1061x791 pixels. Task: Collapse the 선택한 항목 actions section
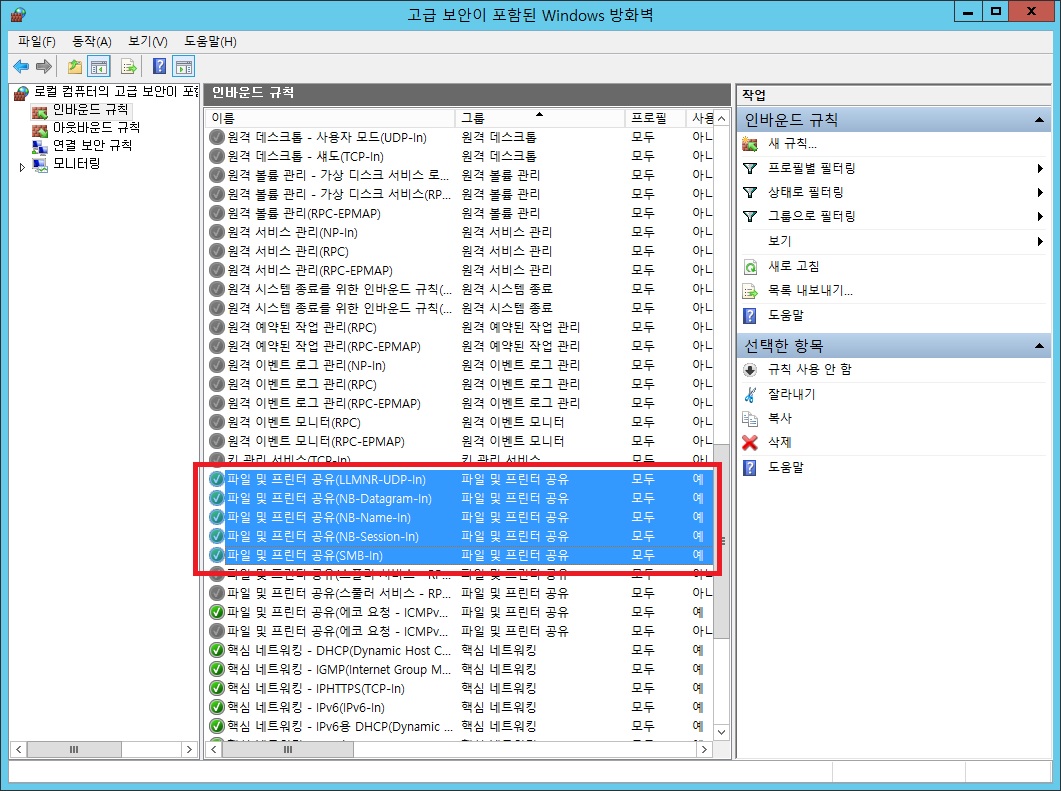point(1039,346)
